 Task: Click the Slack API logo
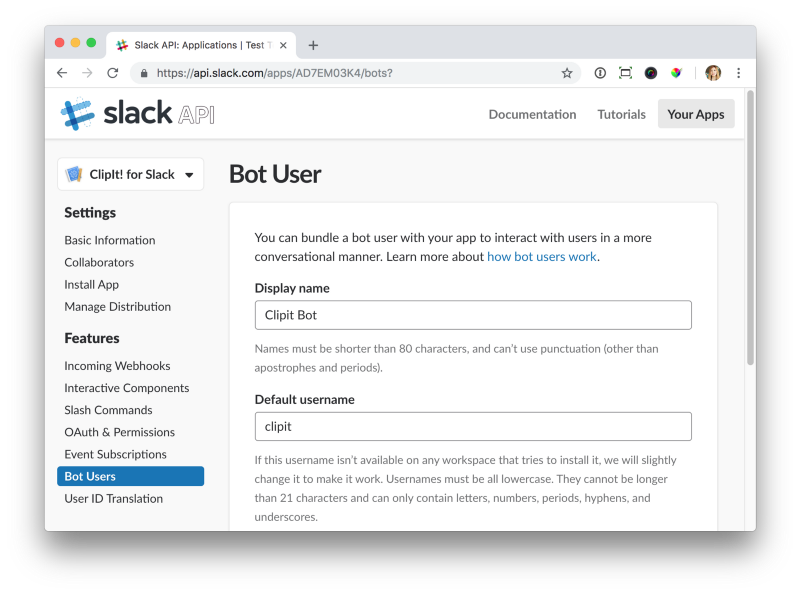click(x=137, y=114)
